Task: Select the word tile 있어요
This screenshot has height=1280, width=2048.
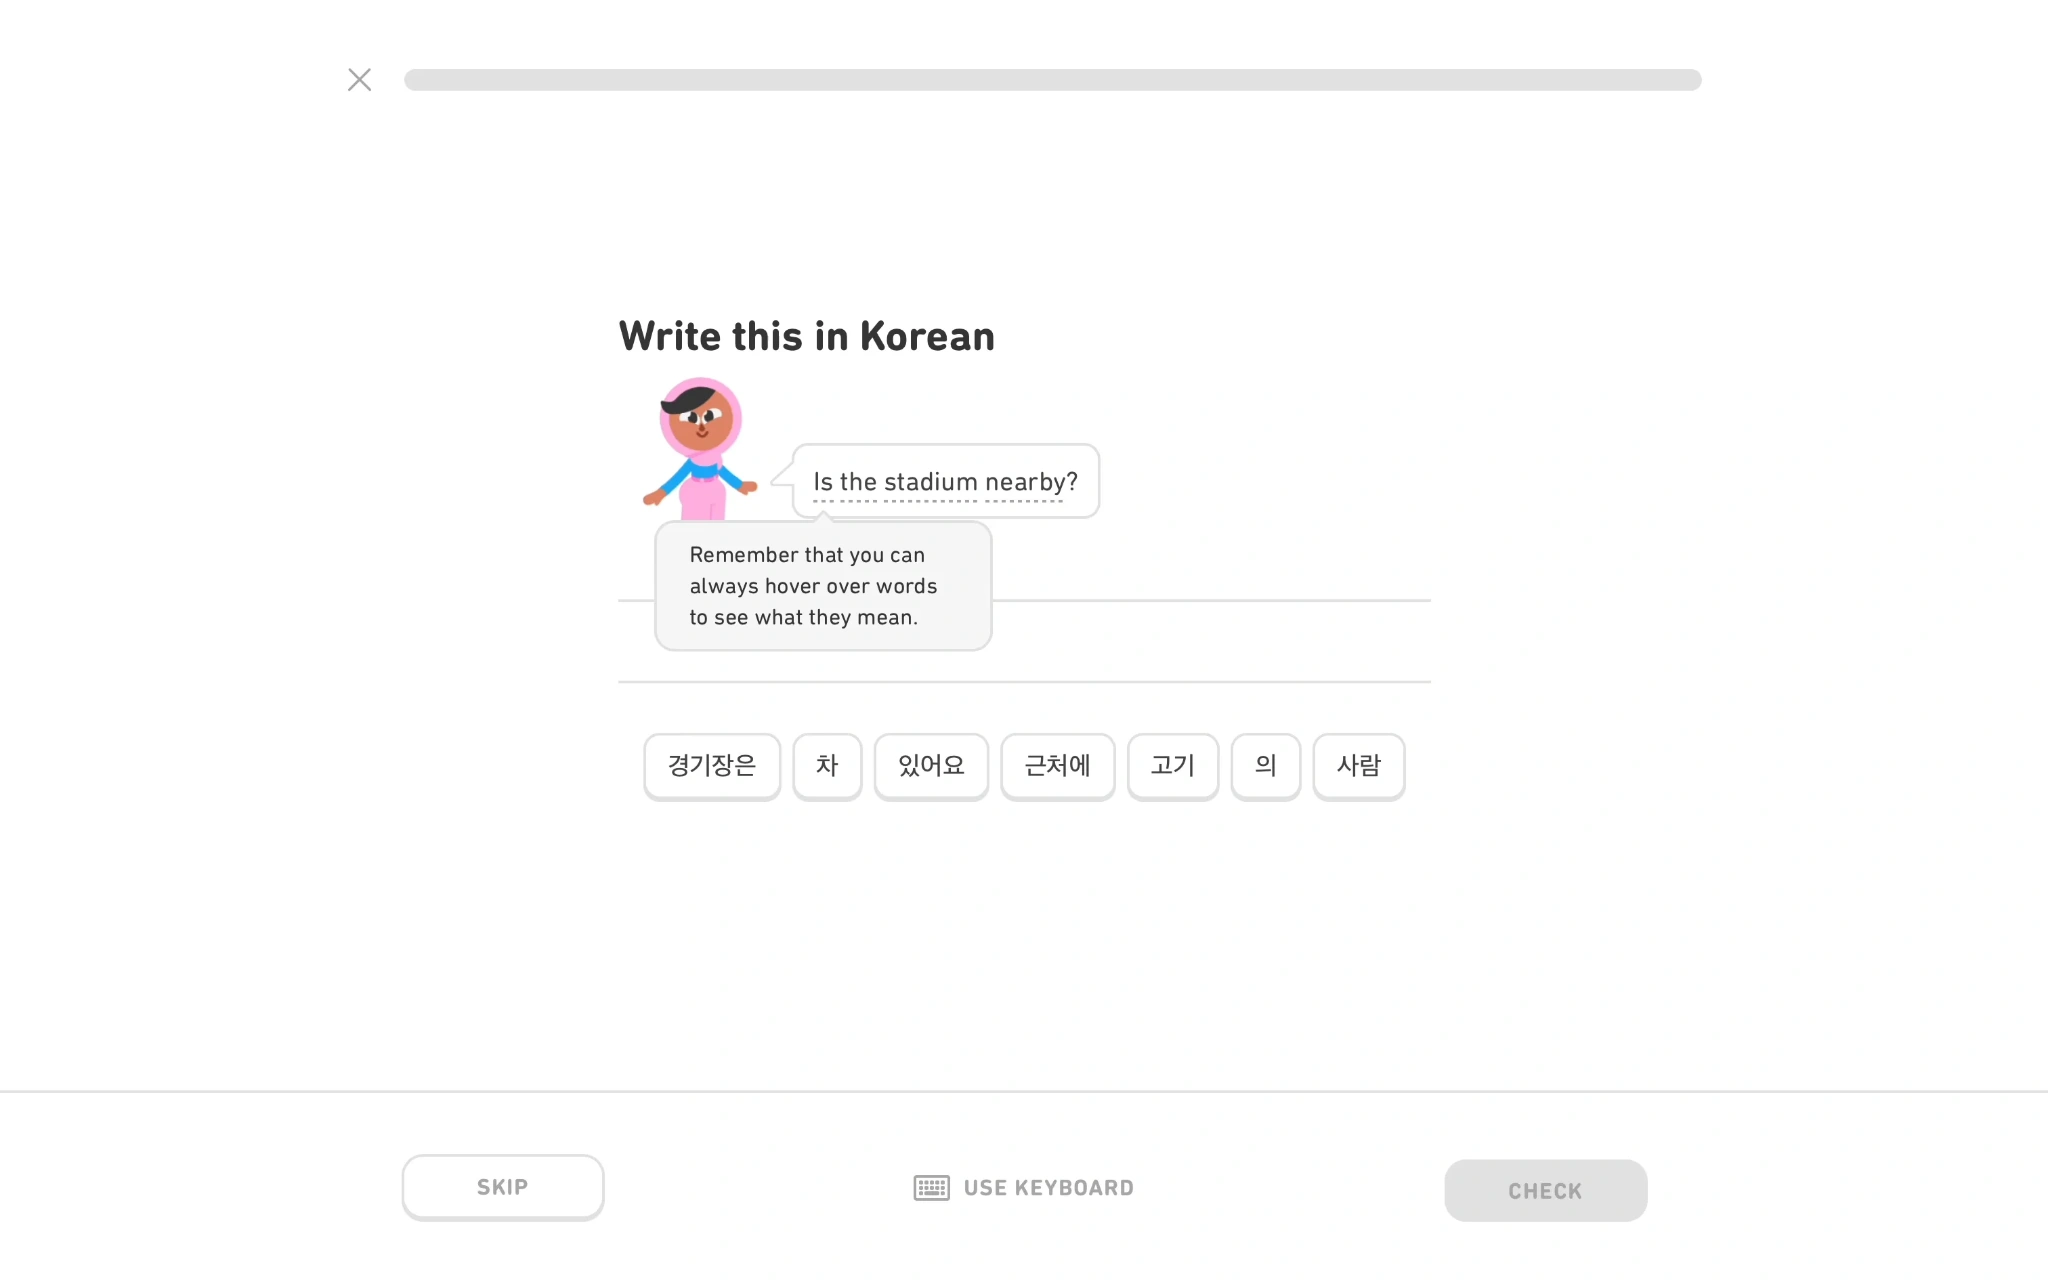Action: tap(931, 766)
